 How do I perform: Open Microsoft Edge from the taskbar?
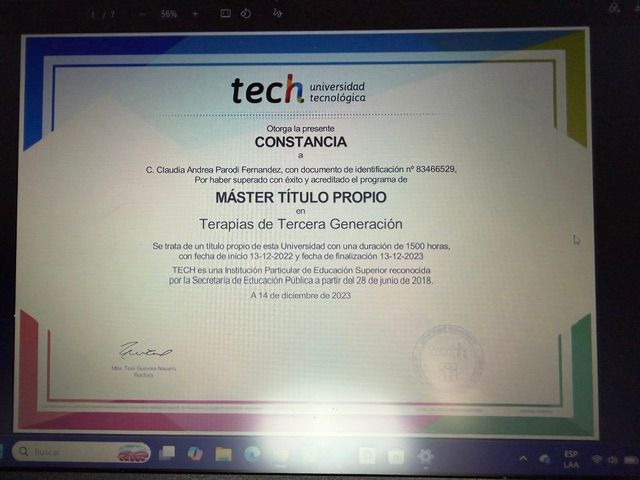click(x=252, y=454)
